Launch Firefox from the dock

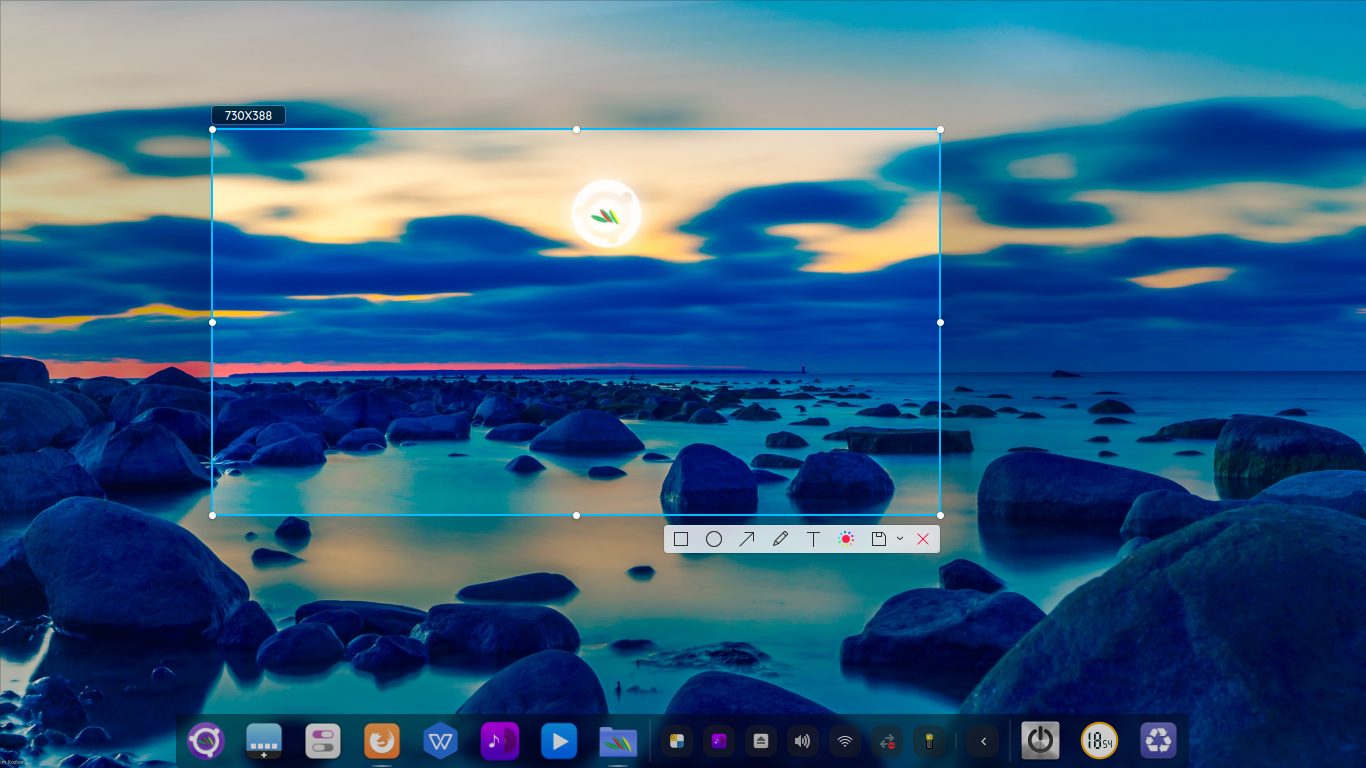click(x=382, y=741)
